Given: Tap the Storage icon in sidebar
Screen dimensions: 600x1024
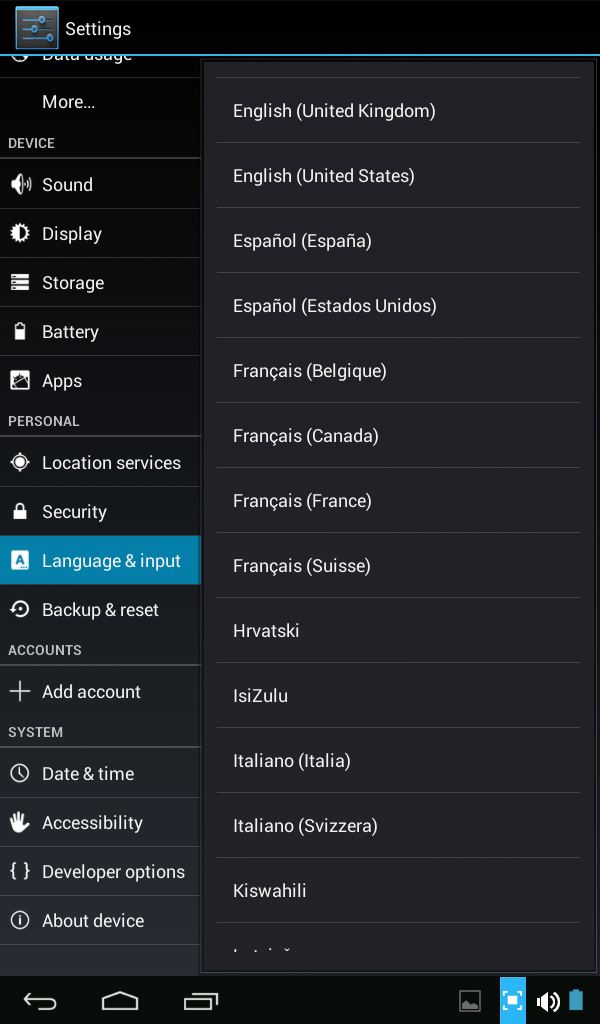Looking at the screenshot, I should (20, 282).
